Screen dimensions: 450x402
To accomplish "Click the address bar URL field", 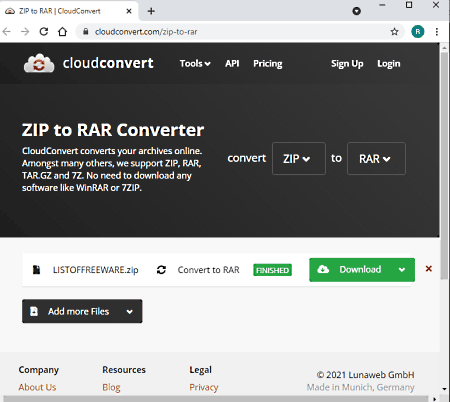I will pyautogui.click(x=240, y=32).
